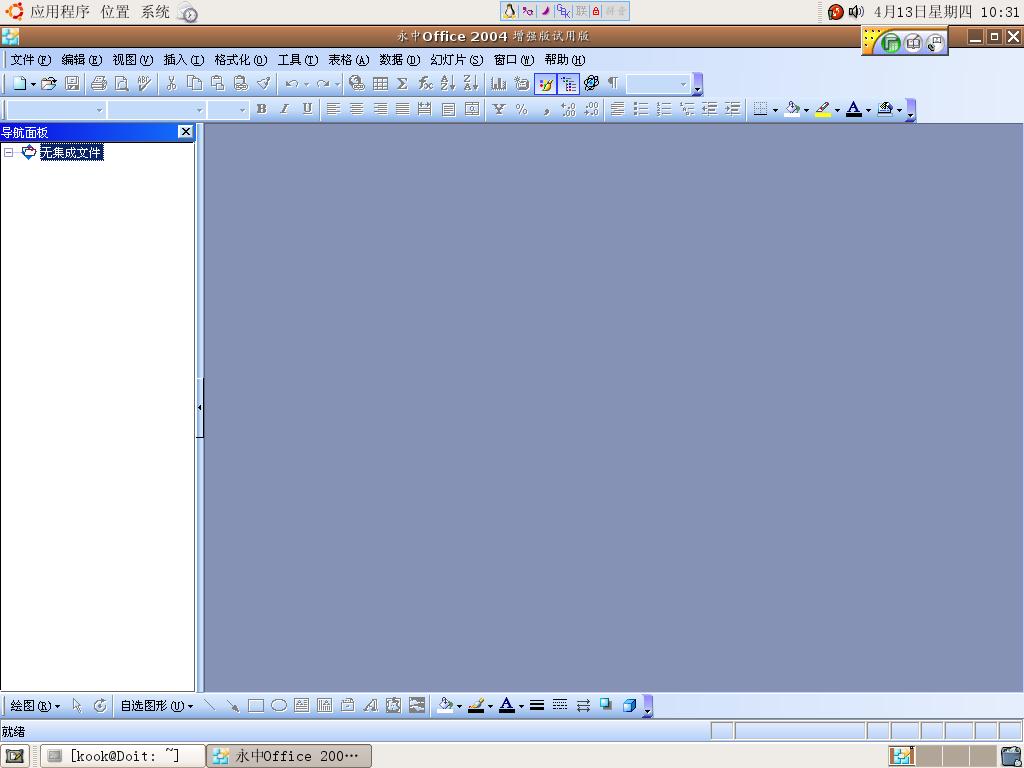The width and height of the screenshot is (1024, 768).
Task: Toggle the navigation panel toolbar button
Action: 569,84
